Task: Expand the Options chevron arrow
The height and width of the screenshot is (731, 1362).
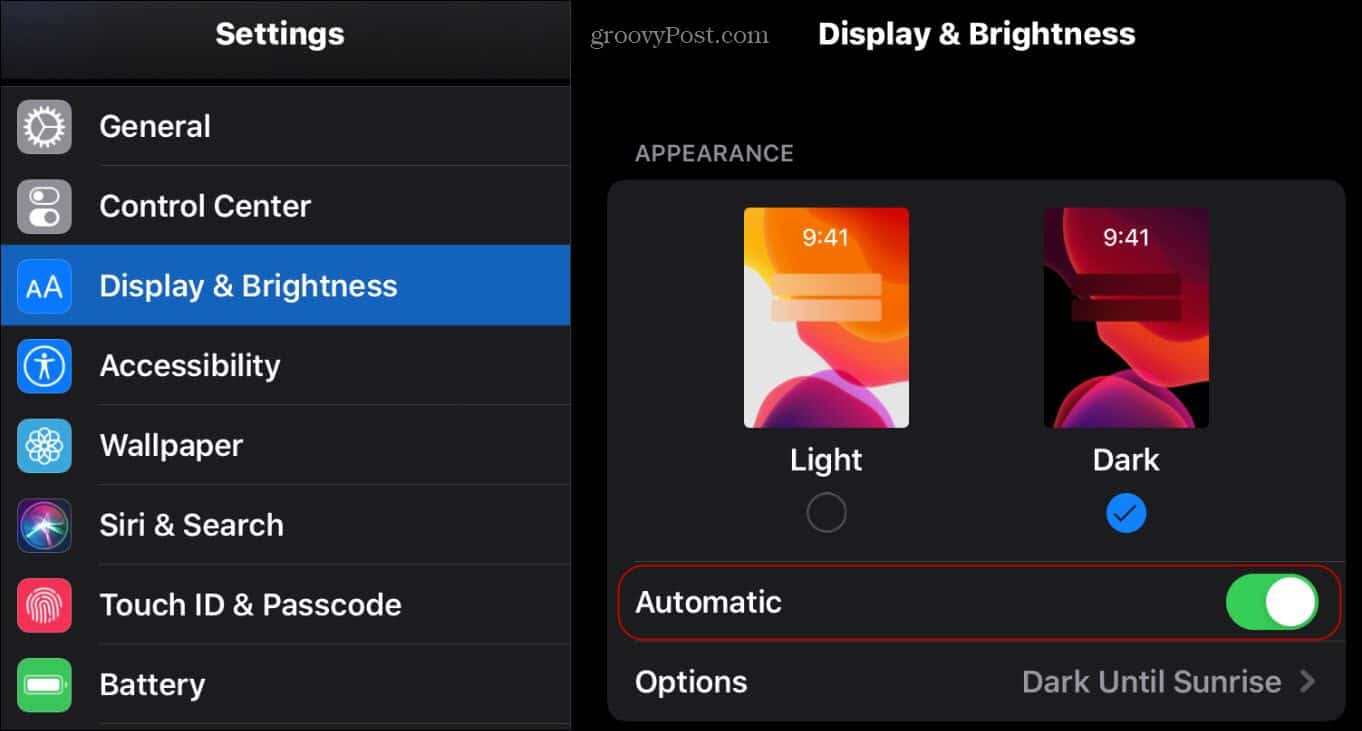Action: 1307,682
